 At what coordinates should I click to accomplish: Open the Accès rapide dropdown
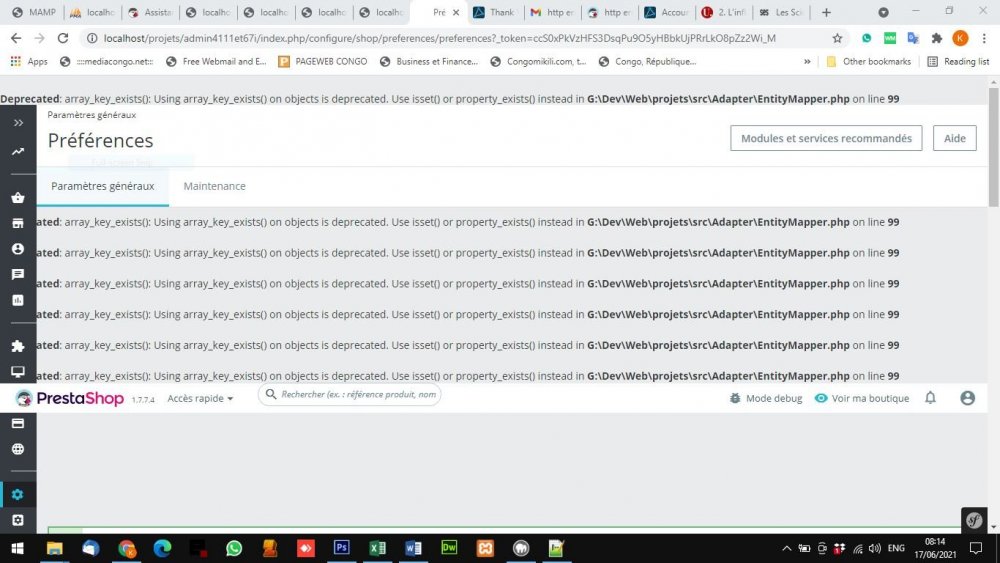point(200,398)
